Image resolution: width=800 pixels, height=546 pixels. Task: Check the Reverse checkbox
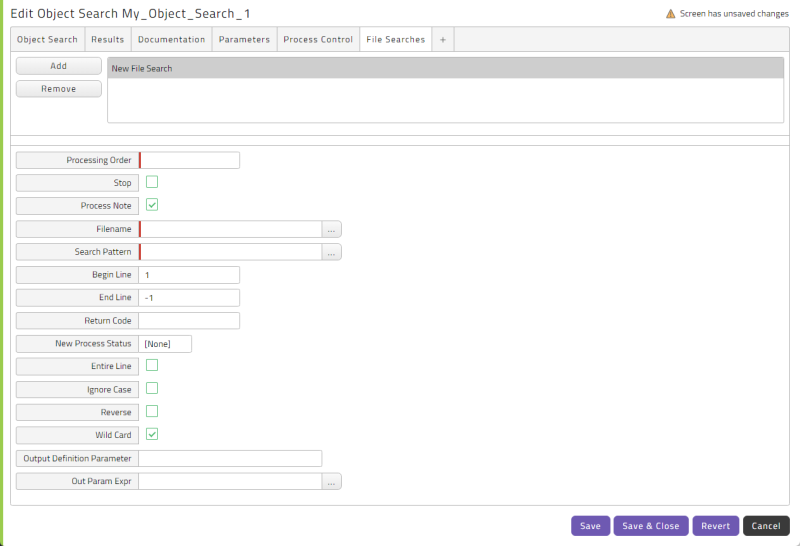pos(152,411)
